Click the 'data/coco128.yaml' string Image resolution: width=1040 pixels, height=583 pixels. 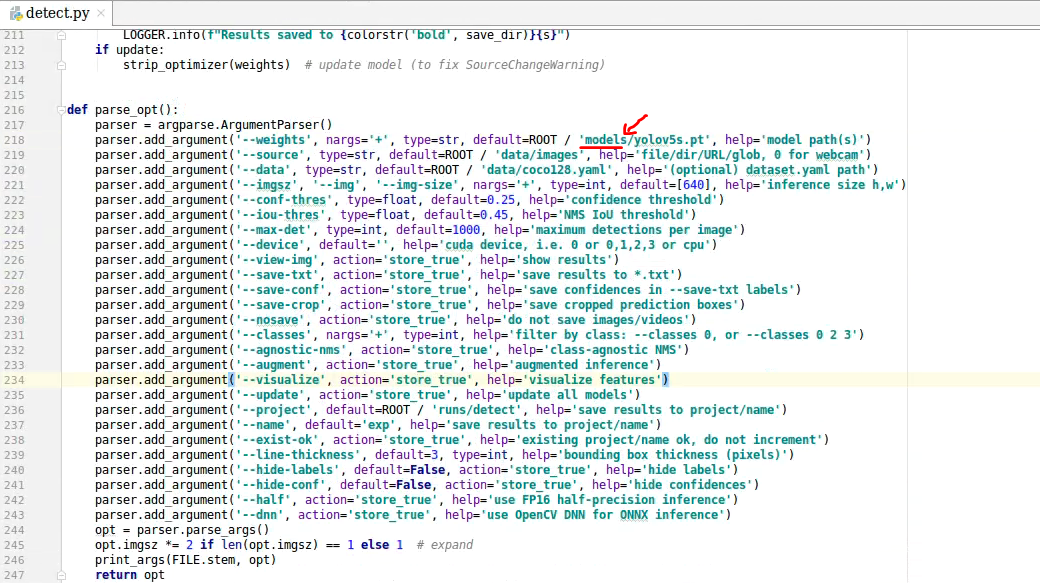(547, 170)
